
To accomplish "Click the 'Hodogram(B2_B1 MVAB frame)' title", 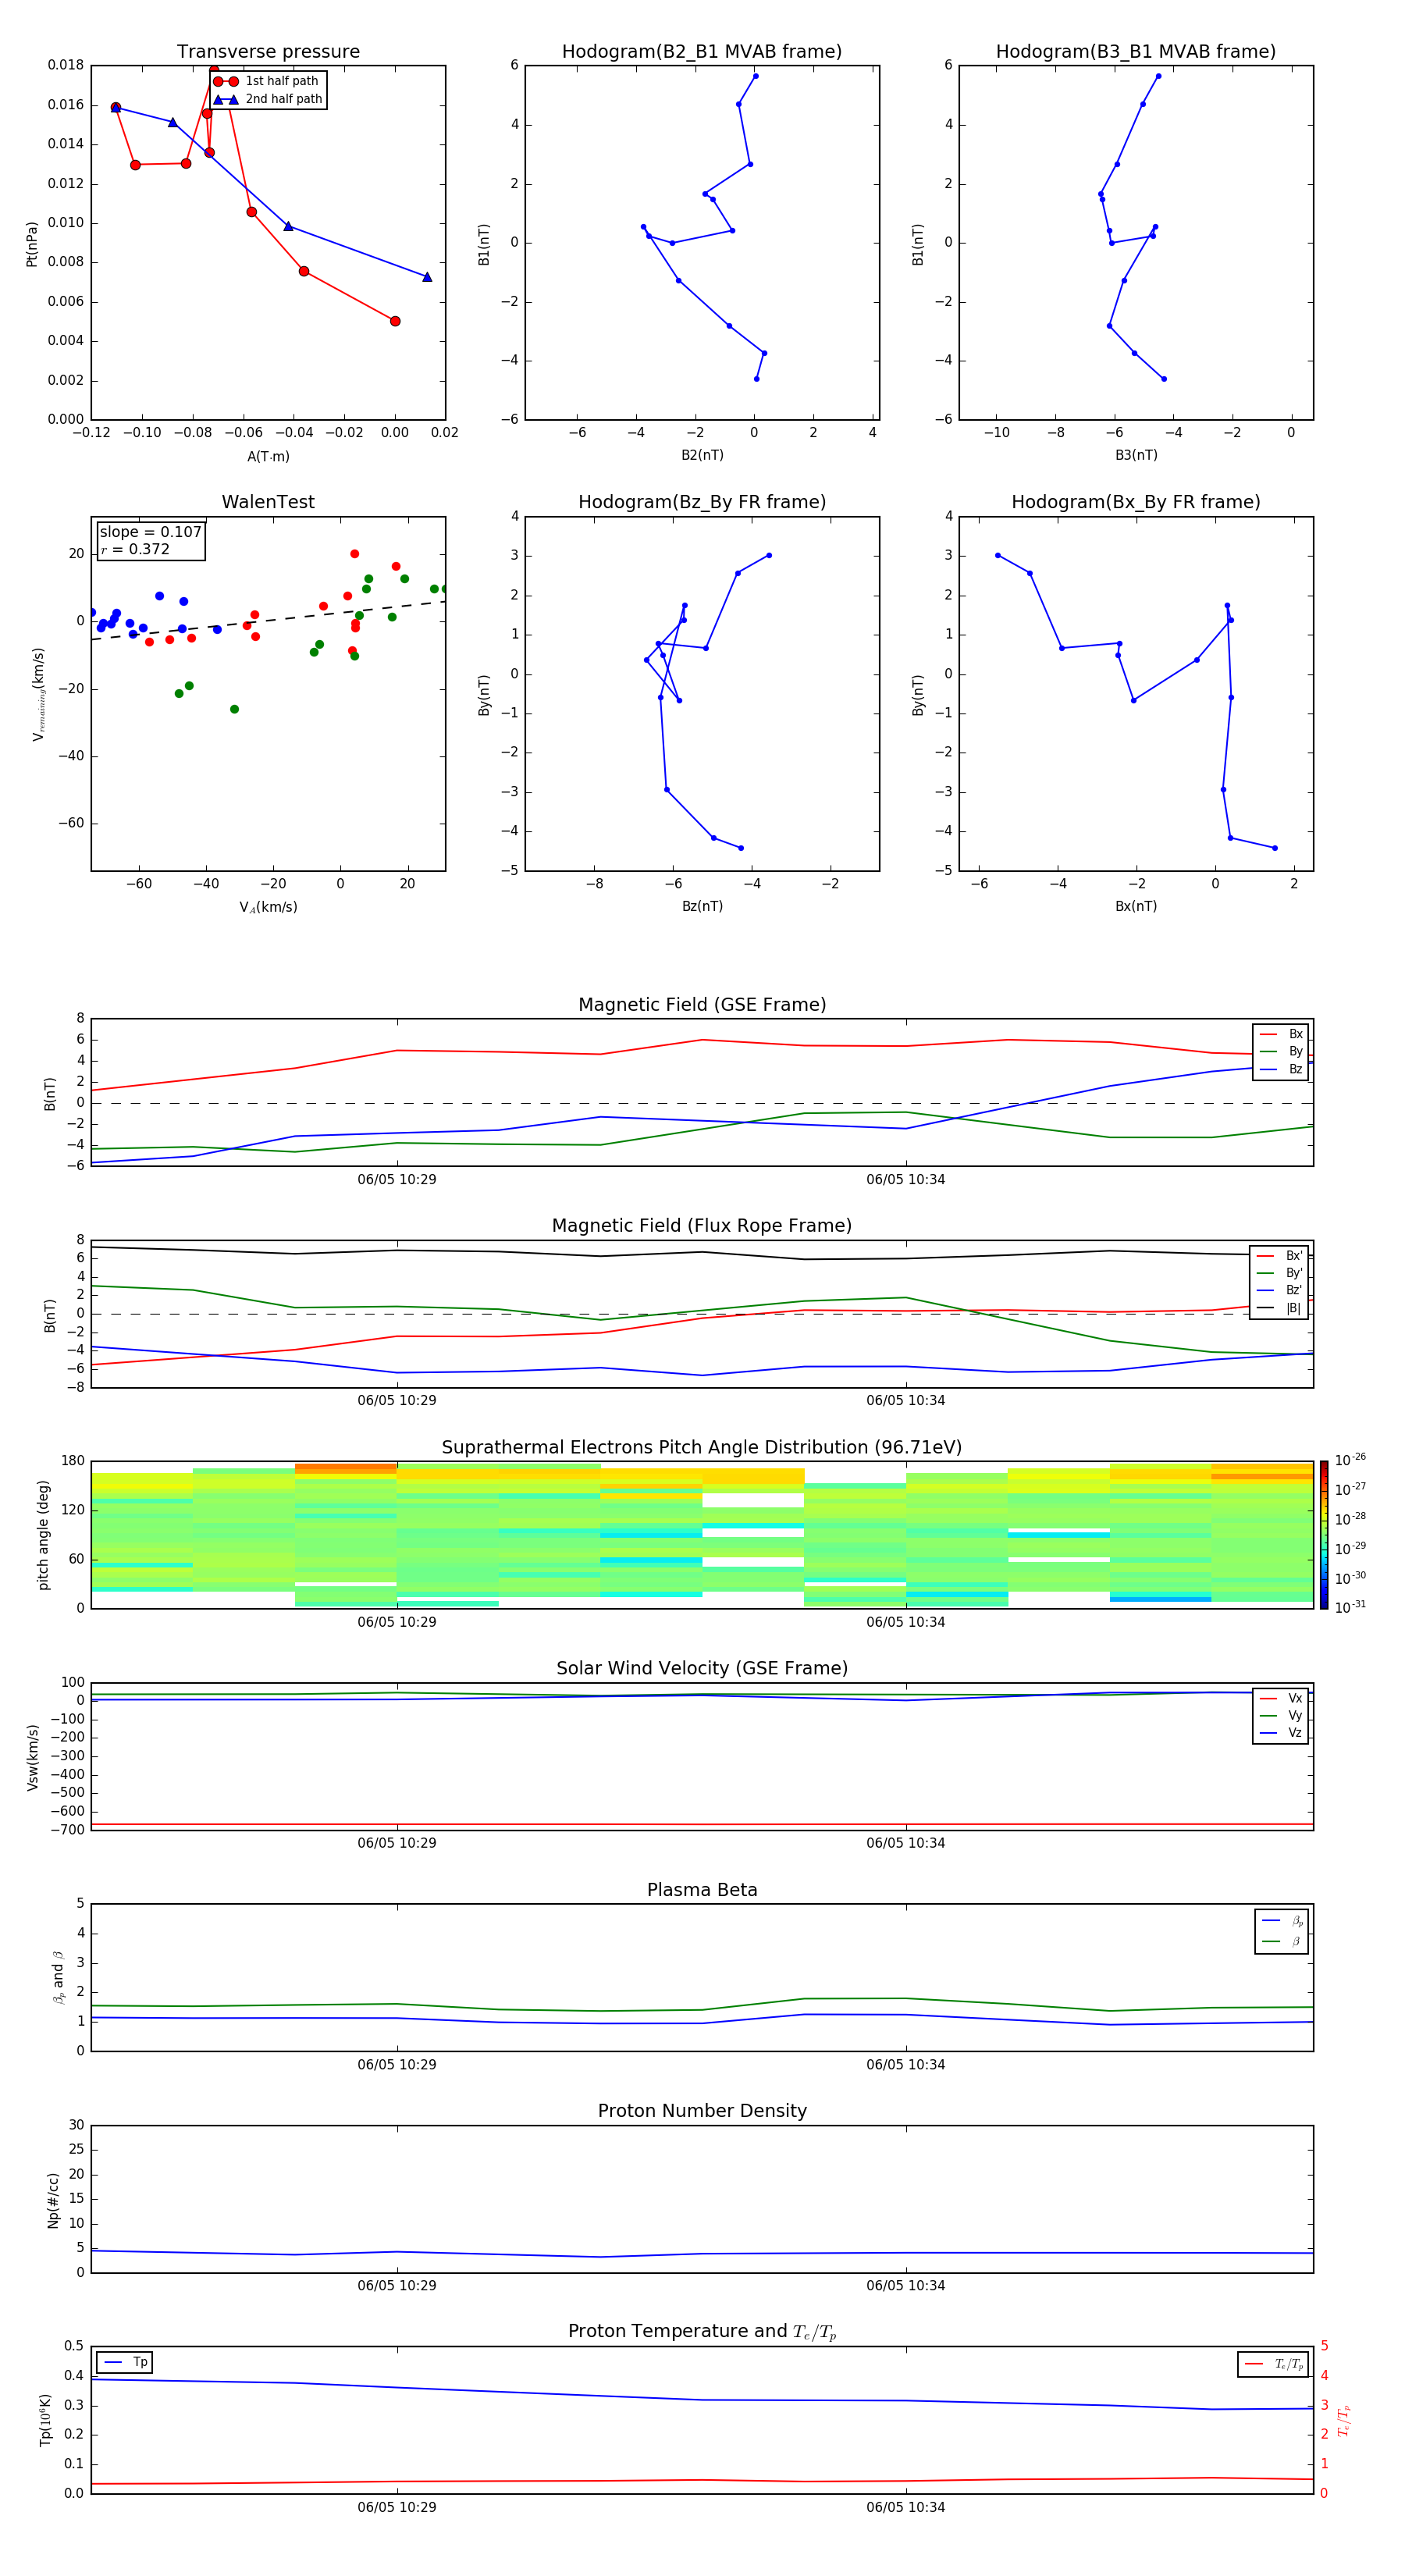I will 702,51.
